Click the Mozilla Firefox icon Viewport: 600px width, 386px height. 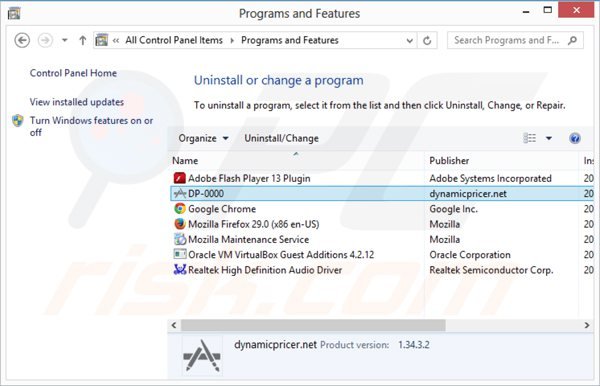(179, 224)
